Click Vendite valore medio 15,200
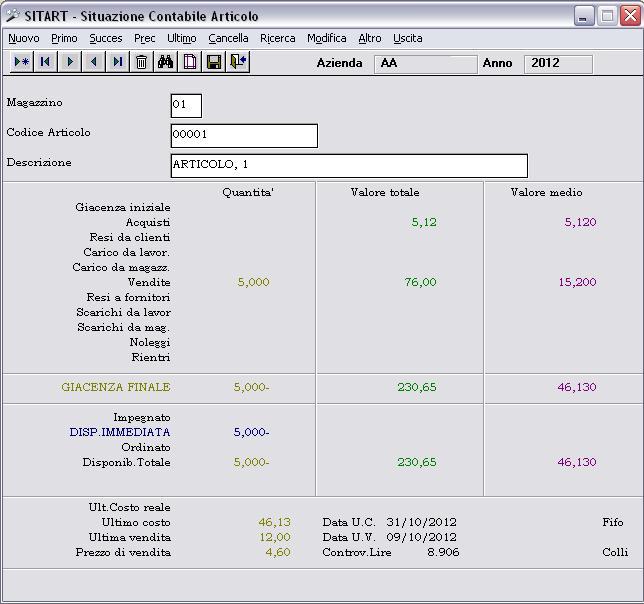Image resolution: width=644 pixels, height=604 pixels. pyautogui.click(x=577, y=282)
